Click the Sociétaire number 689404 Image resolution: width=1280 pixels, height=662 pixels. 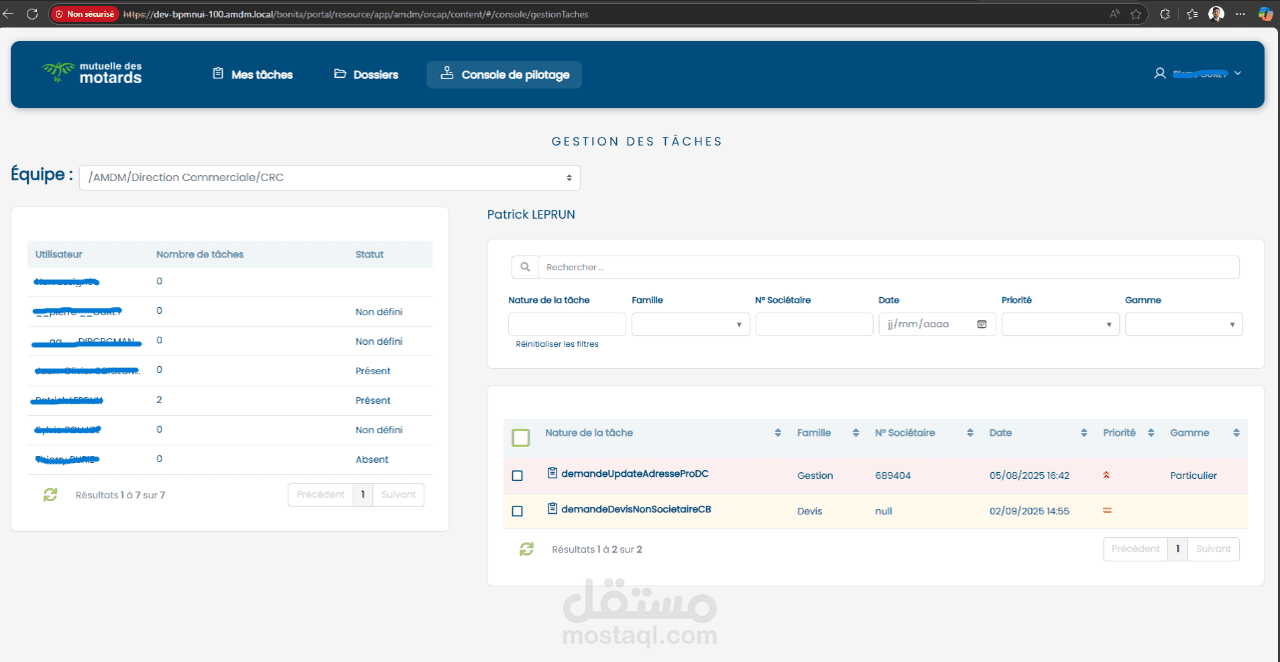coord(893,476)
